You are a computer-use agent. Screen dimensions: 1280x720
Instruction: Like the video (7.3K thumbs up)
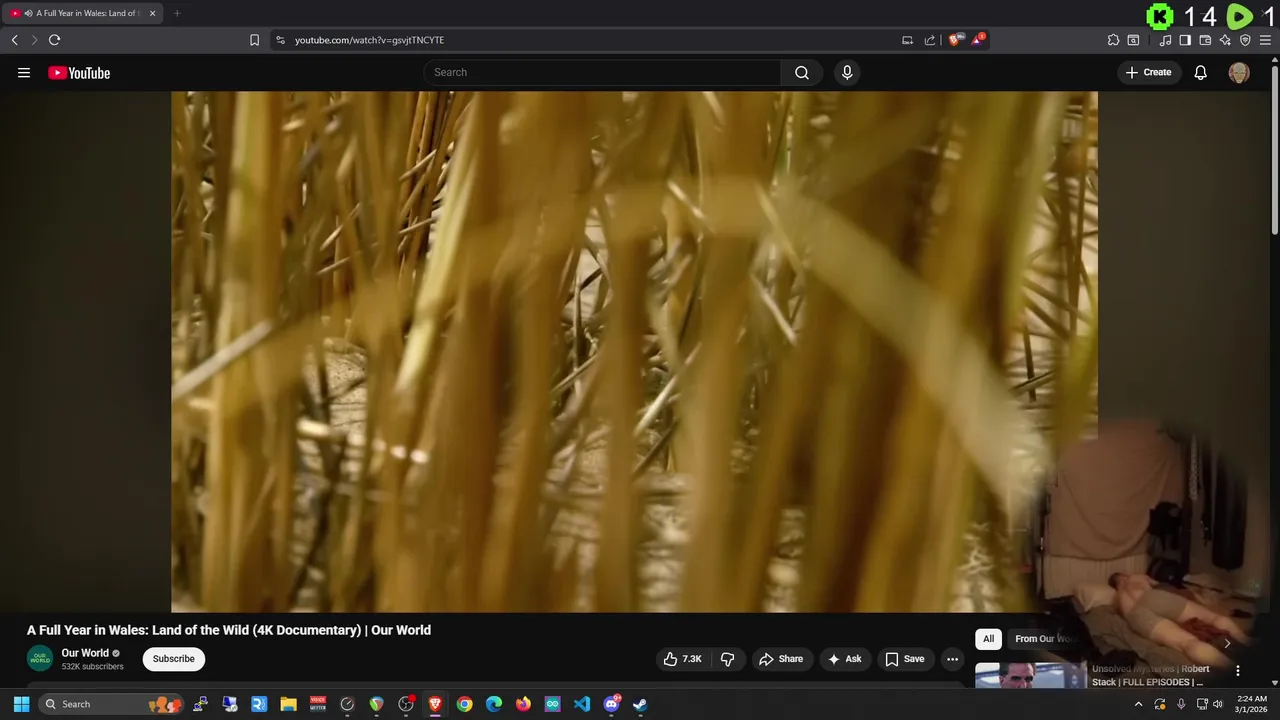point(682,659)
